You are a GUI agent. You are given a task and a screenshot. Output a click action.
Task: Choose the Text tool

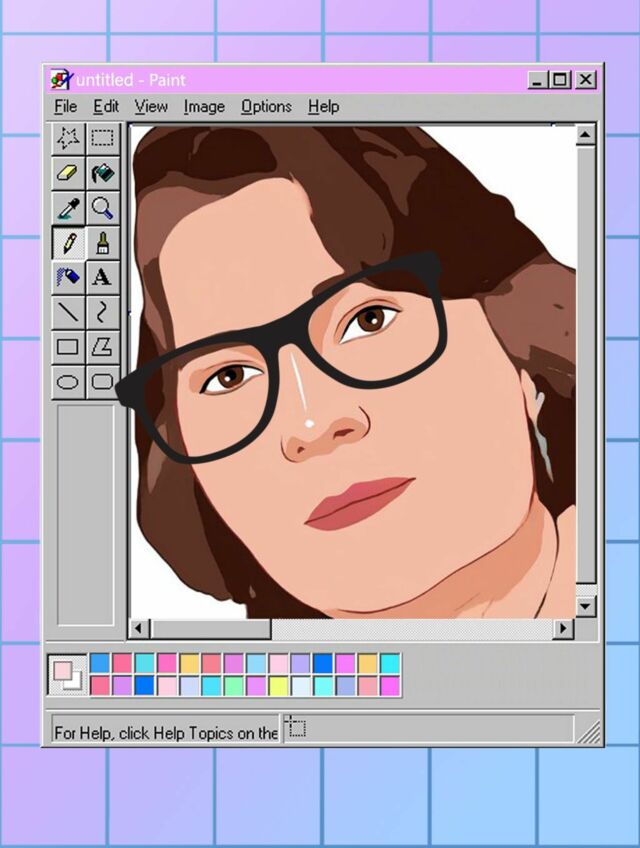pyautogui.click(x=102, y=278)
